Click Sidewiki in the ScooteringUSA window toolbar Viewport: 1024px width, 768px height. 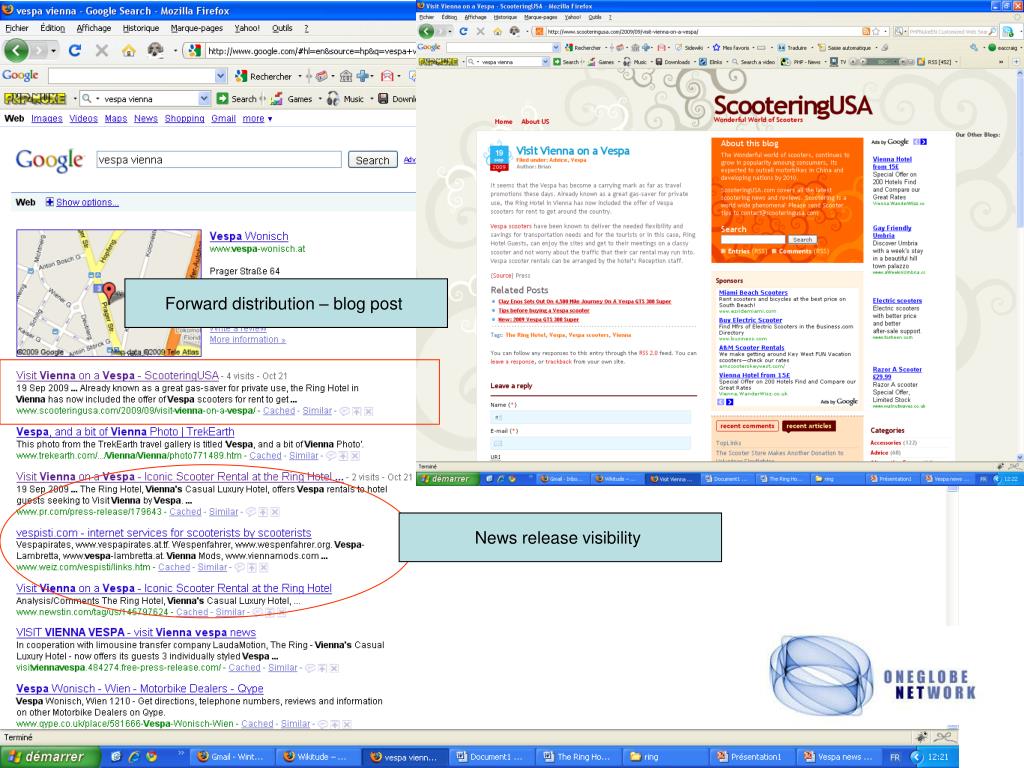pyautogui.click(x=690, y=48)
